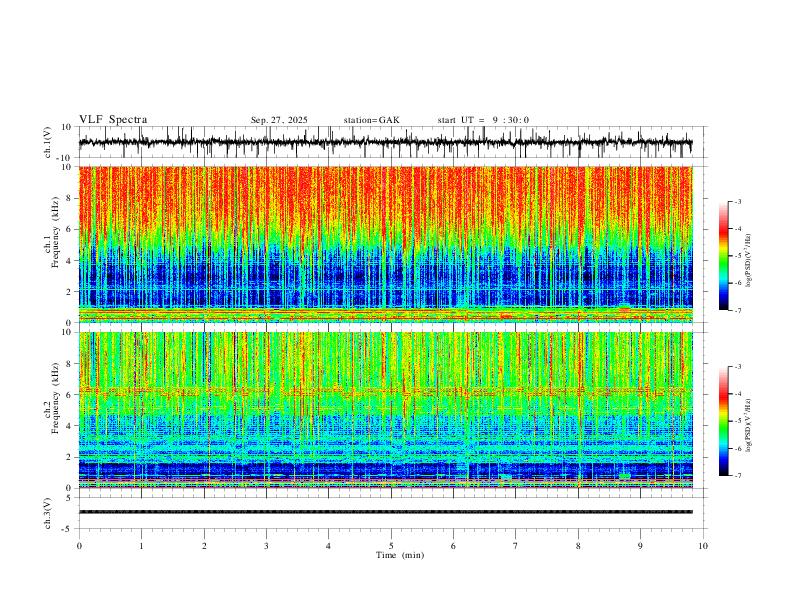Image resolution: width=792 pixels, height=612 pixels.
Task: Click the date 'Sep. 27, 2025'
Action: pos(279,120)
